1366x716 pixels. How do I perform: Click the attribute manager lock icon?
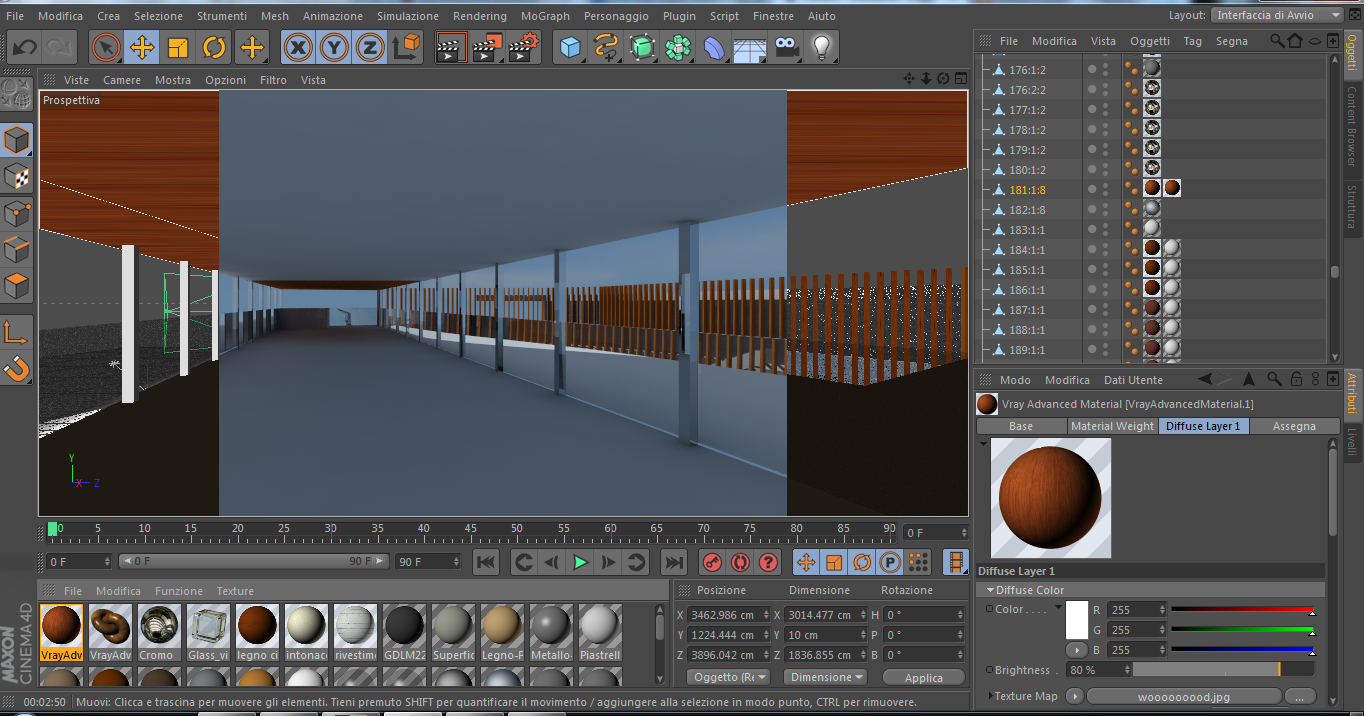[1296, 380]
